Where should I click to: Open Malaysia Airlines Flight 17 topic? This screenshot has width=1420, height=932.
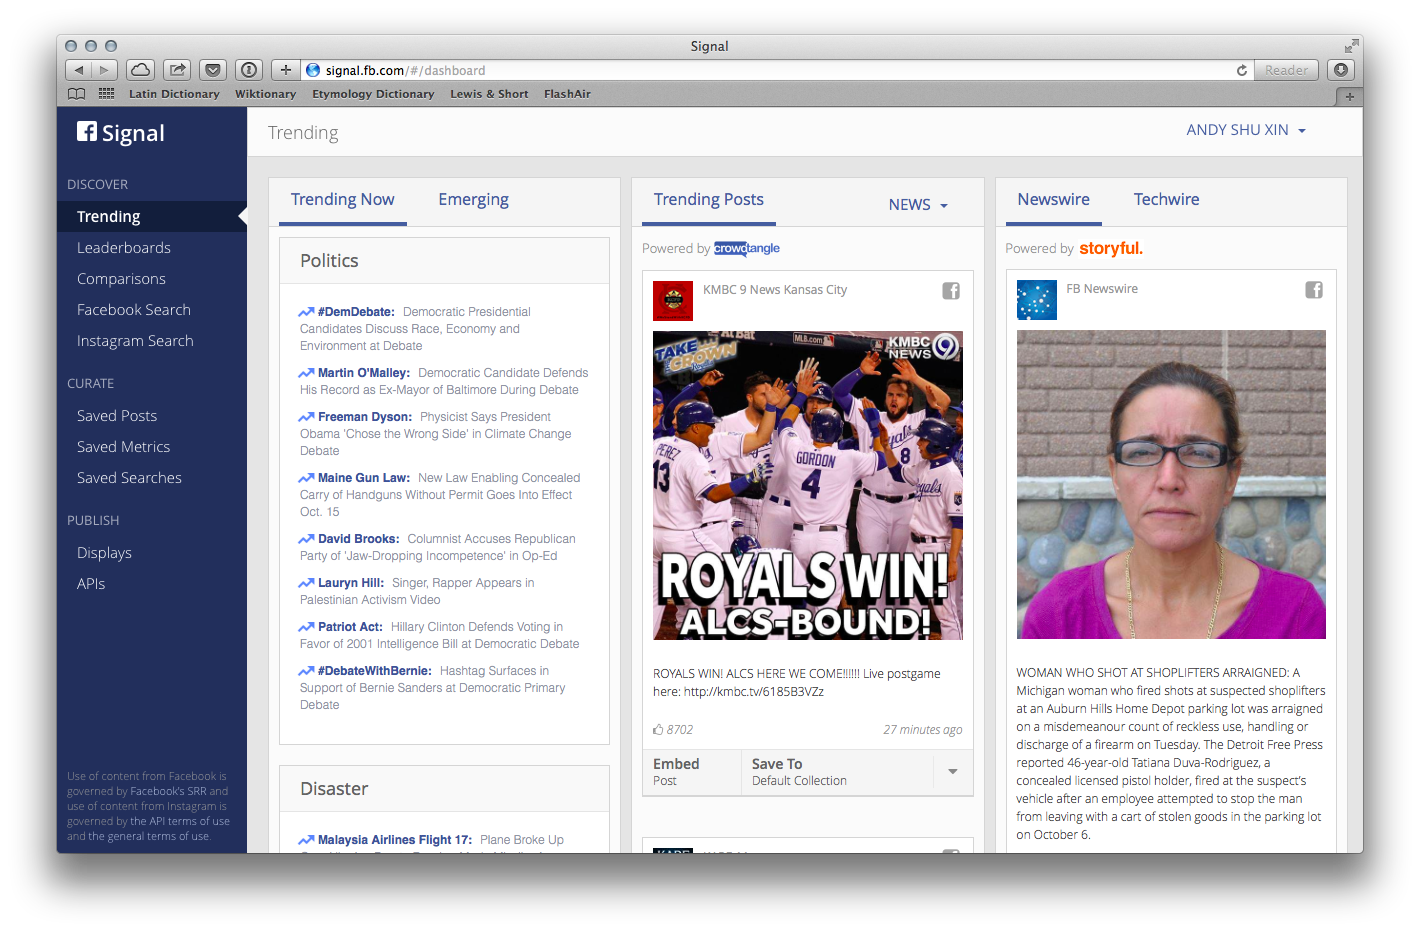[x=395, y=840]
